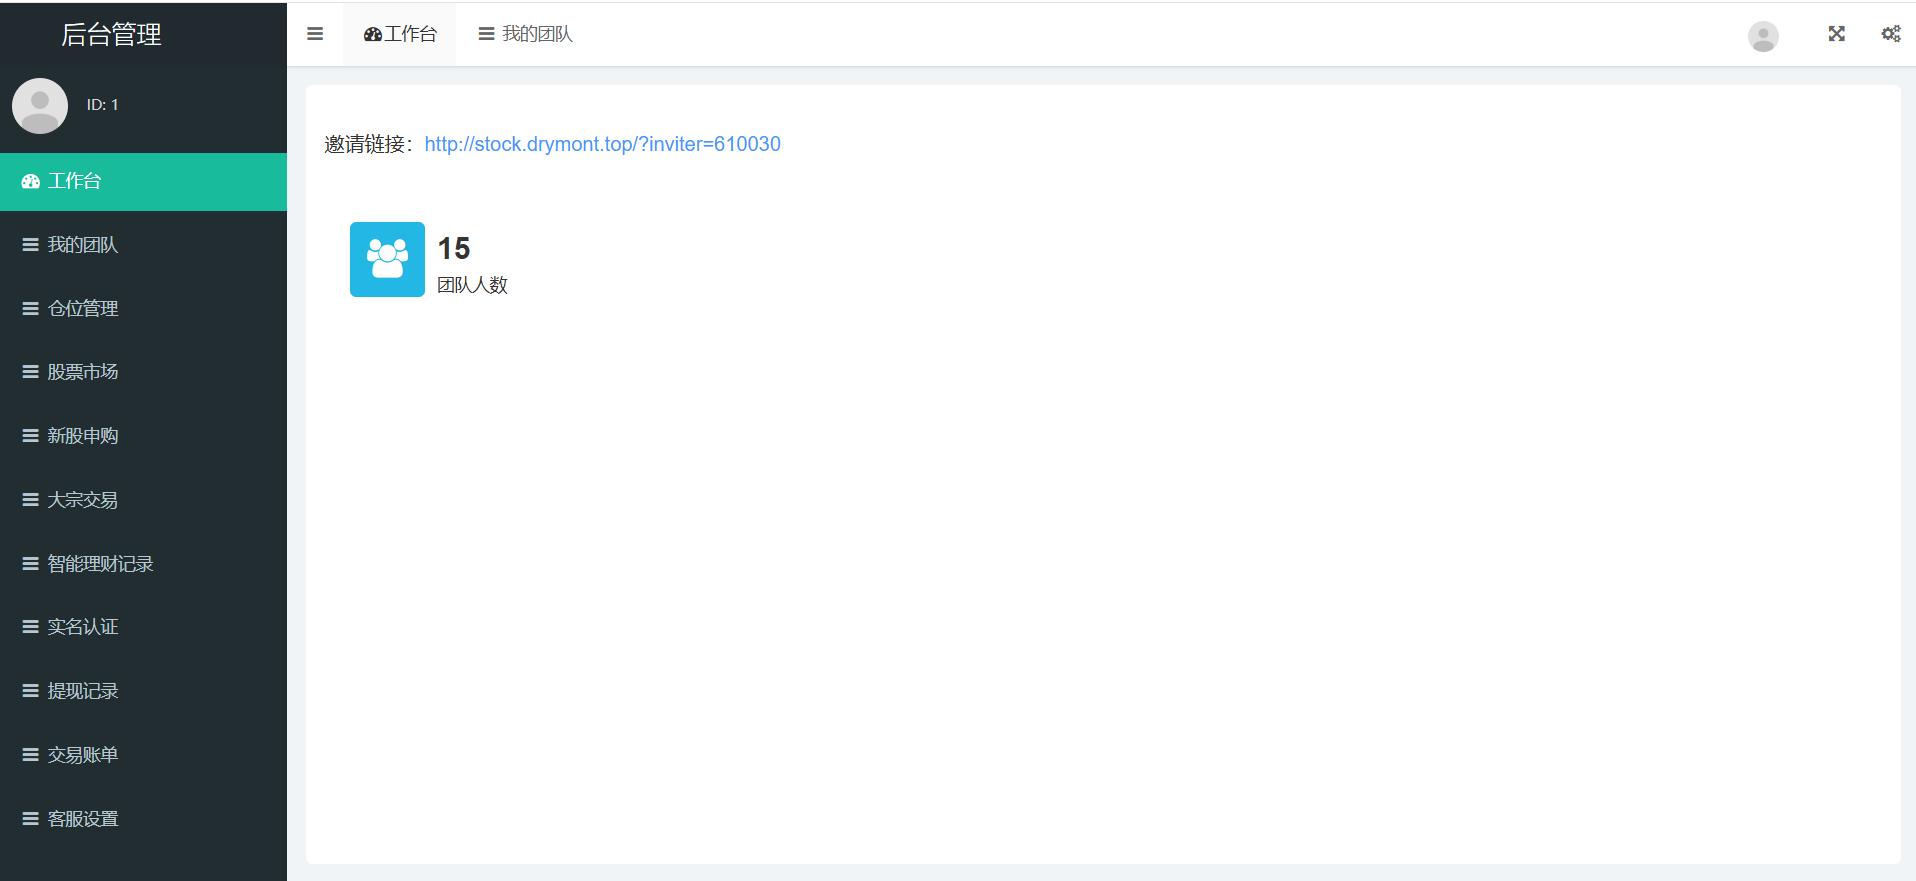Go to 客服设置 in sidebar

click(82, 819)
